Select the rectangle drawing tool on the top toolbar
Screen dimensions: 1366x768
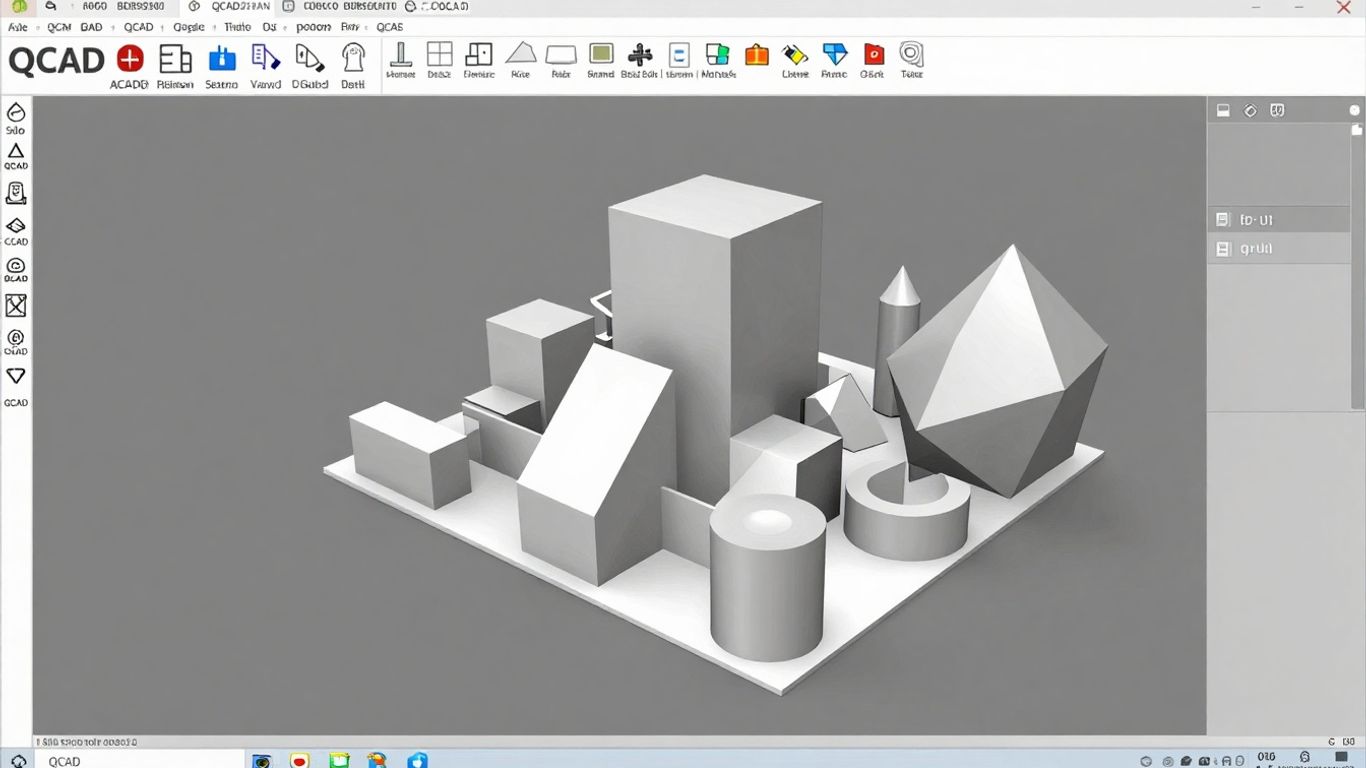[561, 58]
